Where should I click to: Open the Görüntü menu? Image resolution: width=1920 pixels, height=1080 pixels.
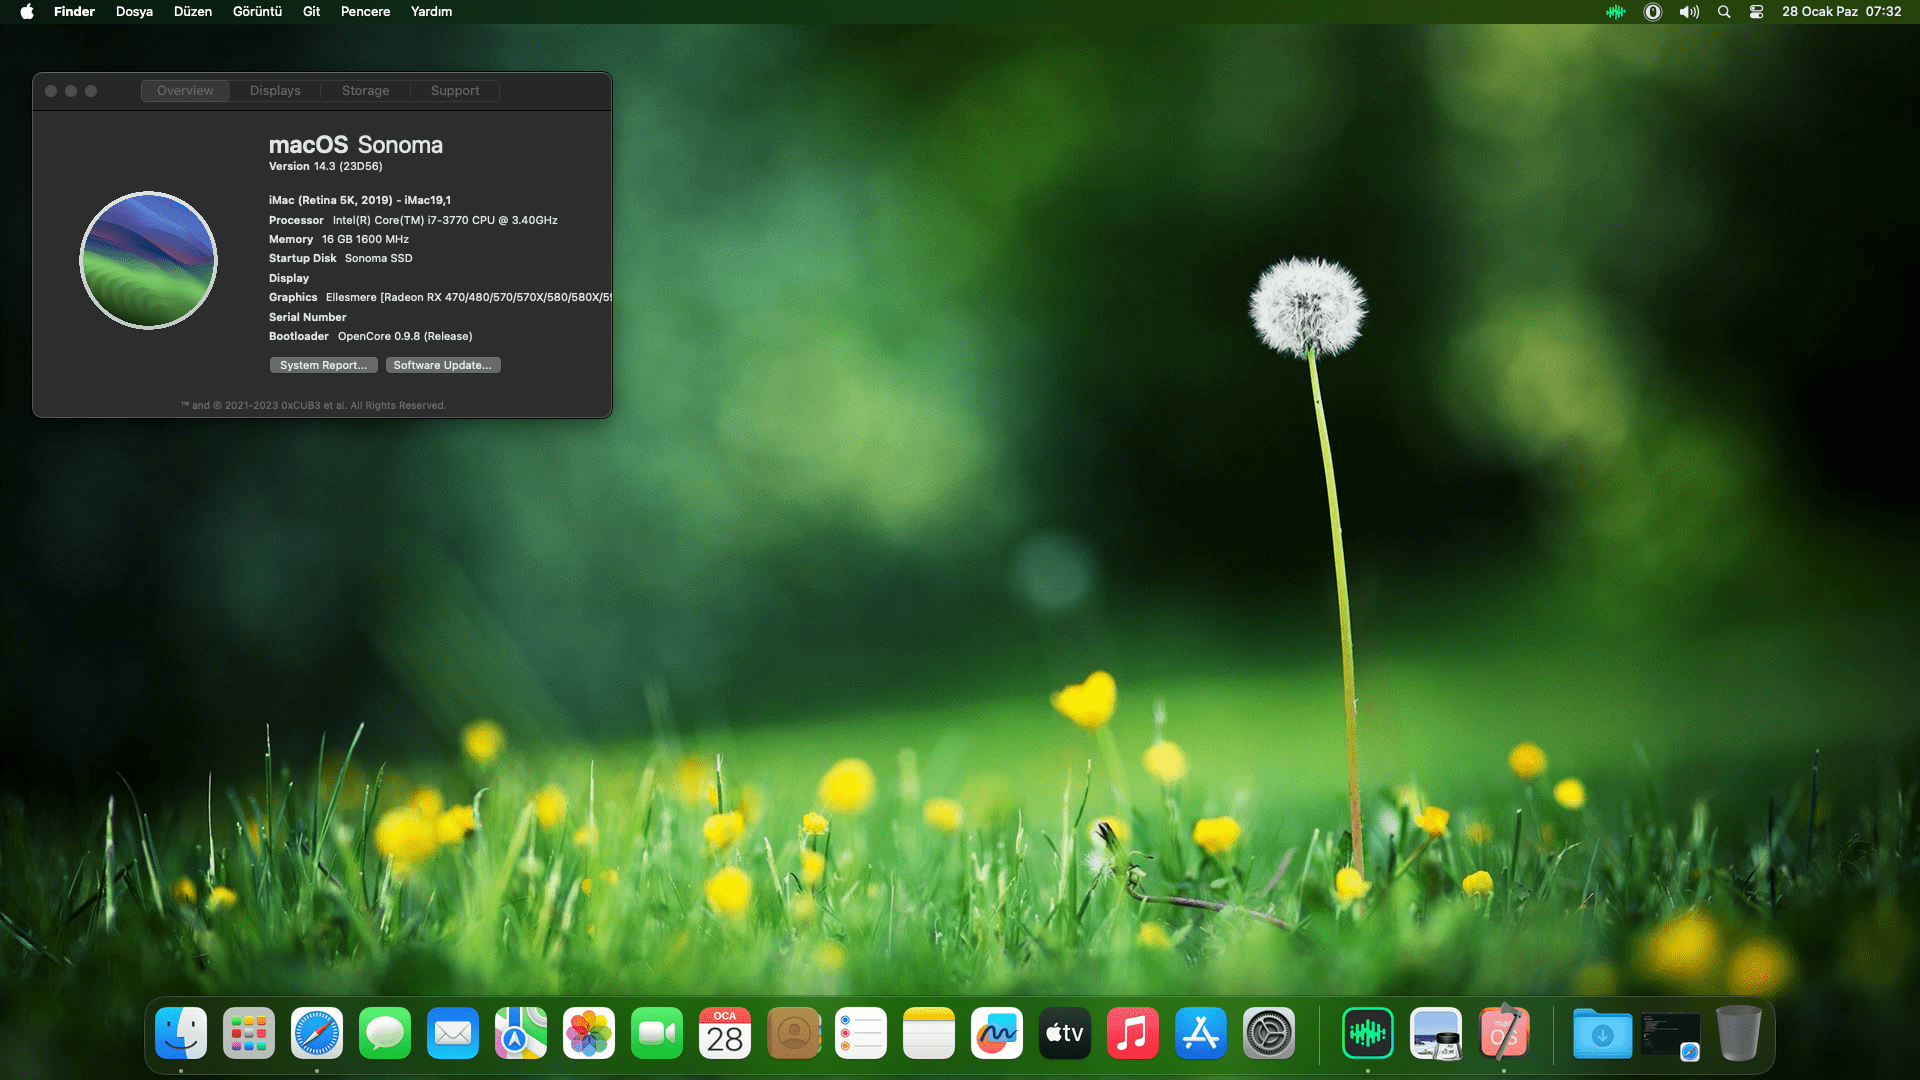point(257,12)
